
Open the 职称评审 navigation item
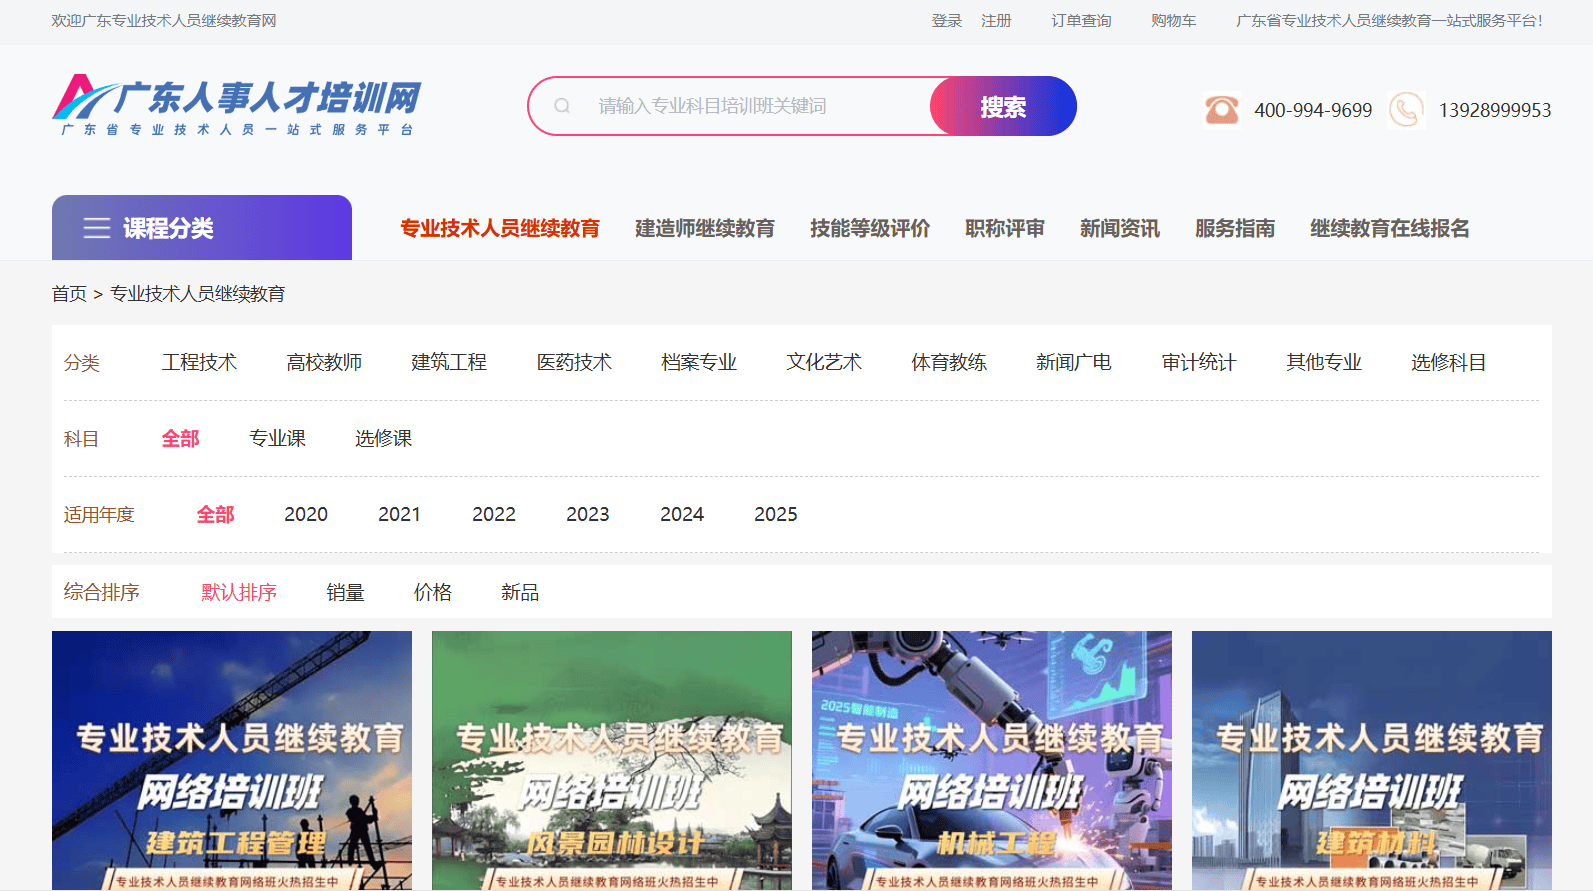tap(1004, 229)
